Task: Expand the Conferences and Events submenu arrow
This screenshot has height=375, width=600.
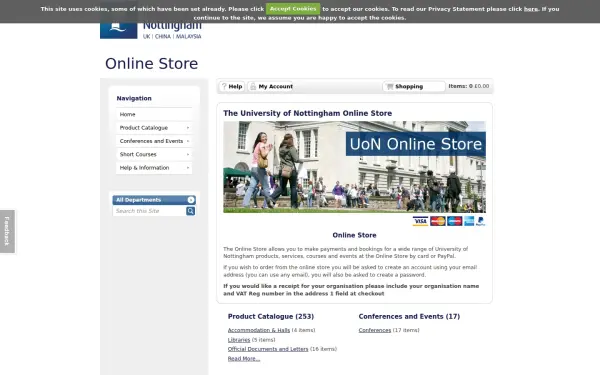Action: (188, 141)
